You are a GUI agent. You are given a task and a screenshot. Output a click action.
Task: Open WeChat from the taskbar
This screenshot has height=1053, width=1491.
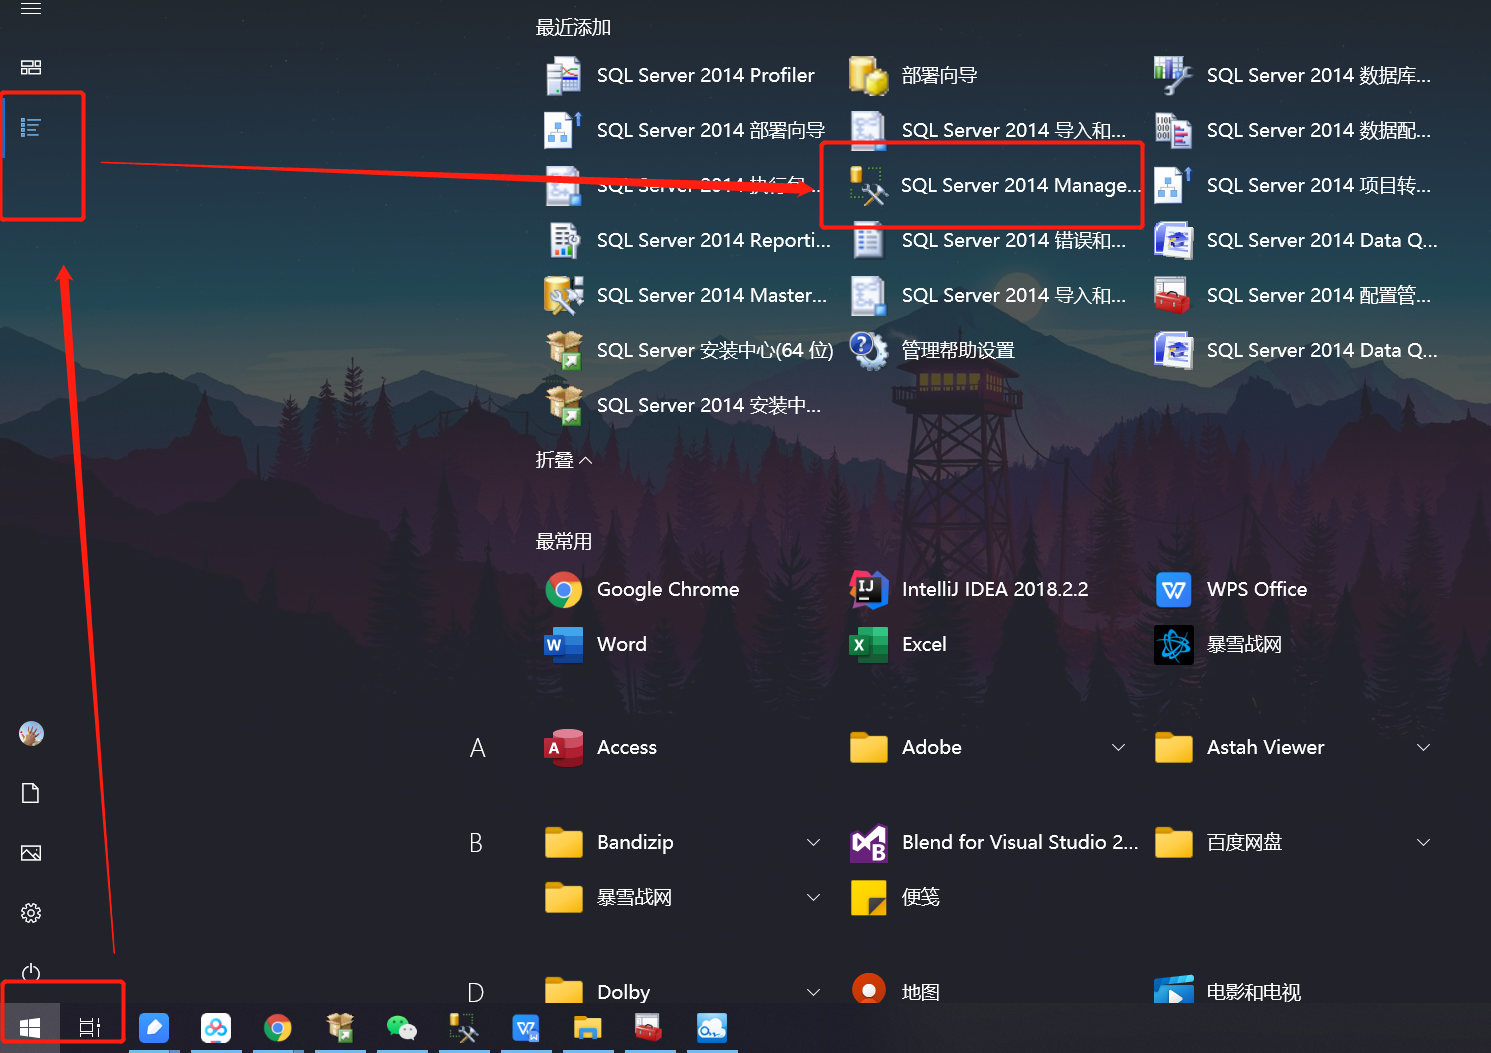402,1028
